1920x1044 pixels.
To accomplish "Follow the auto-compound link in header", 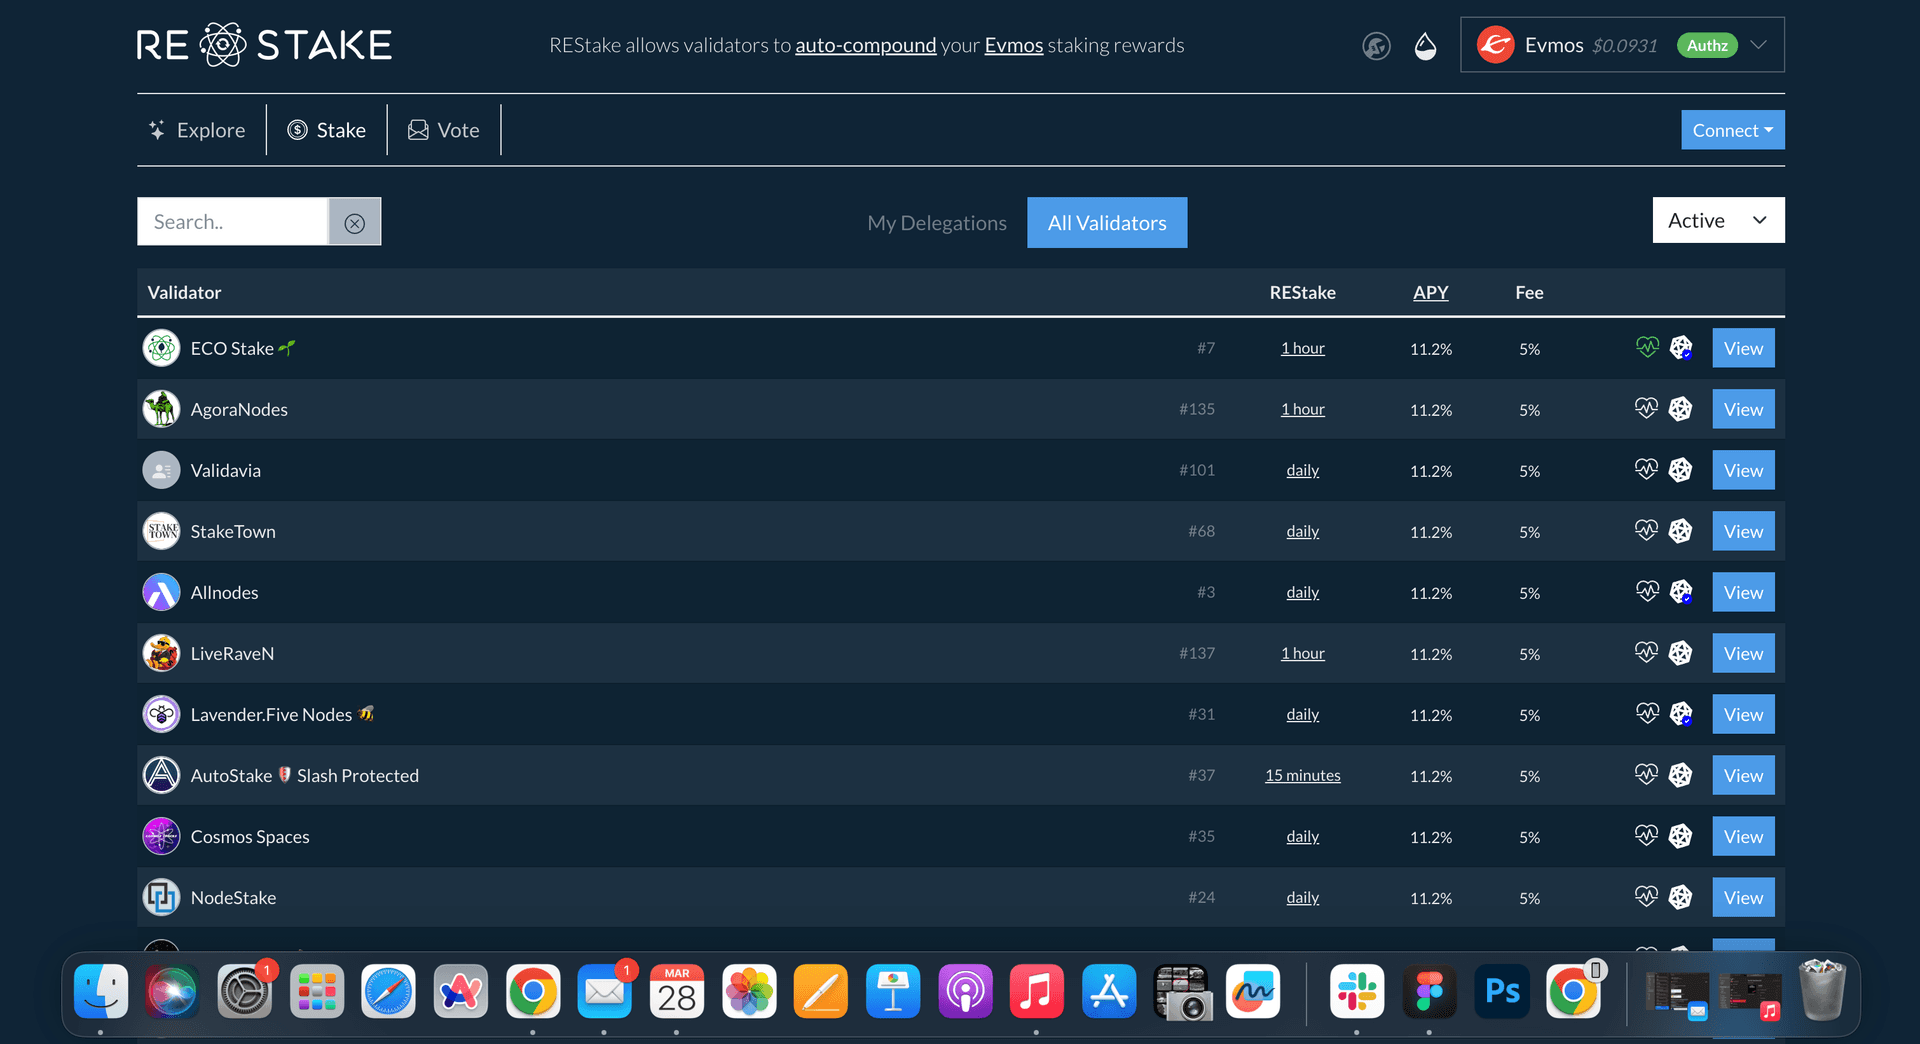I will [x=866, y=45].
